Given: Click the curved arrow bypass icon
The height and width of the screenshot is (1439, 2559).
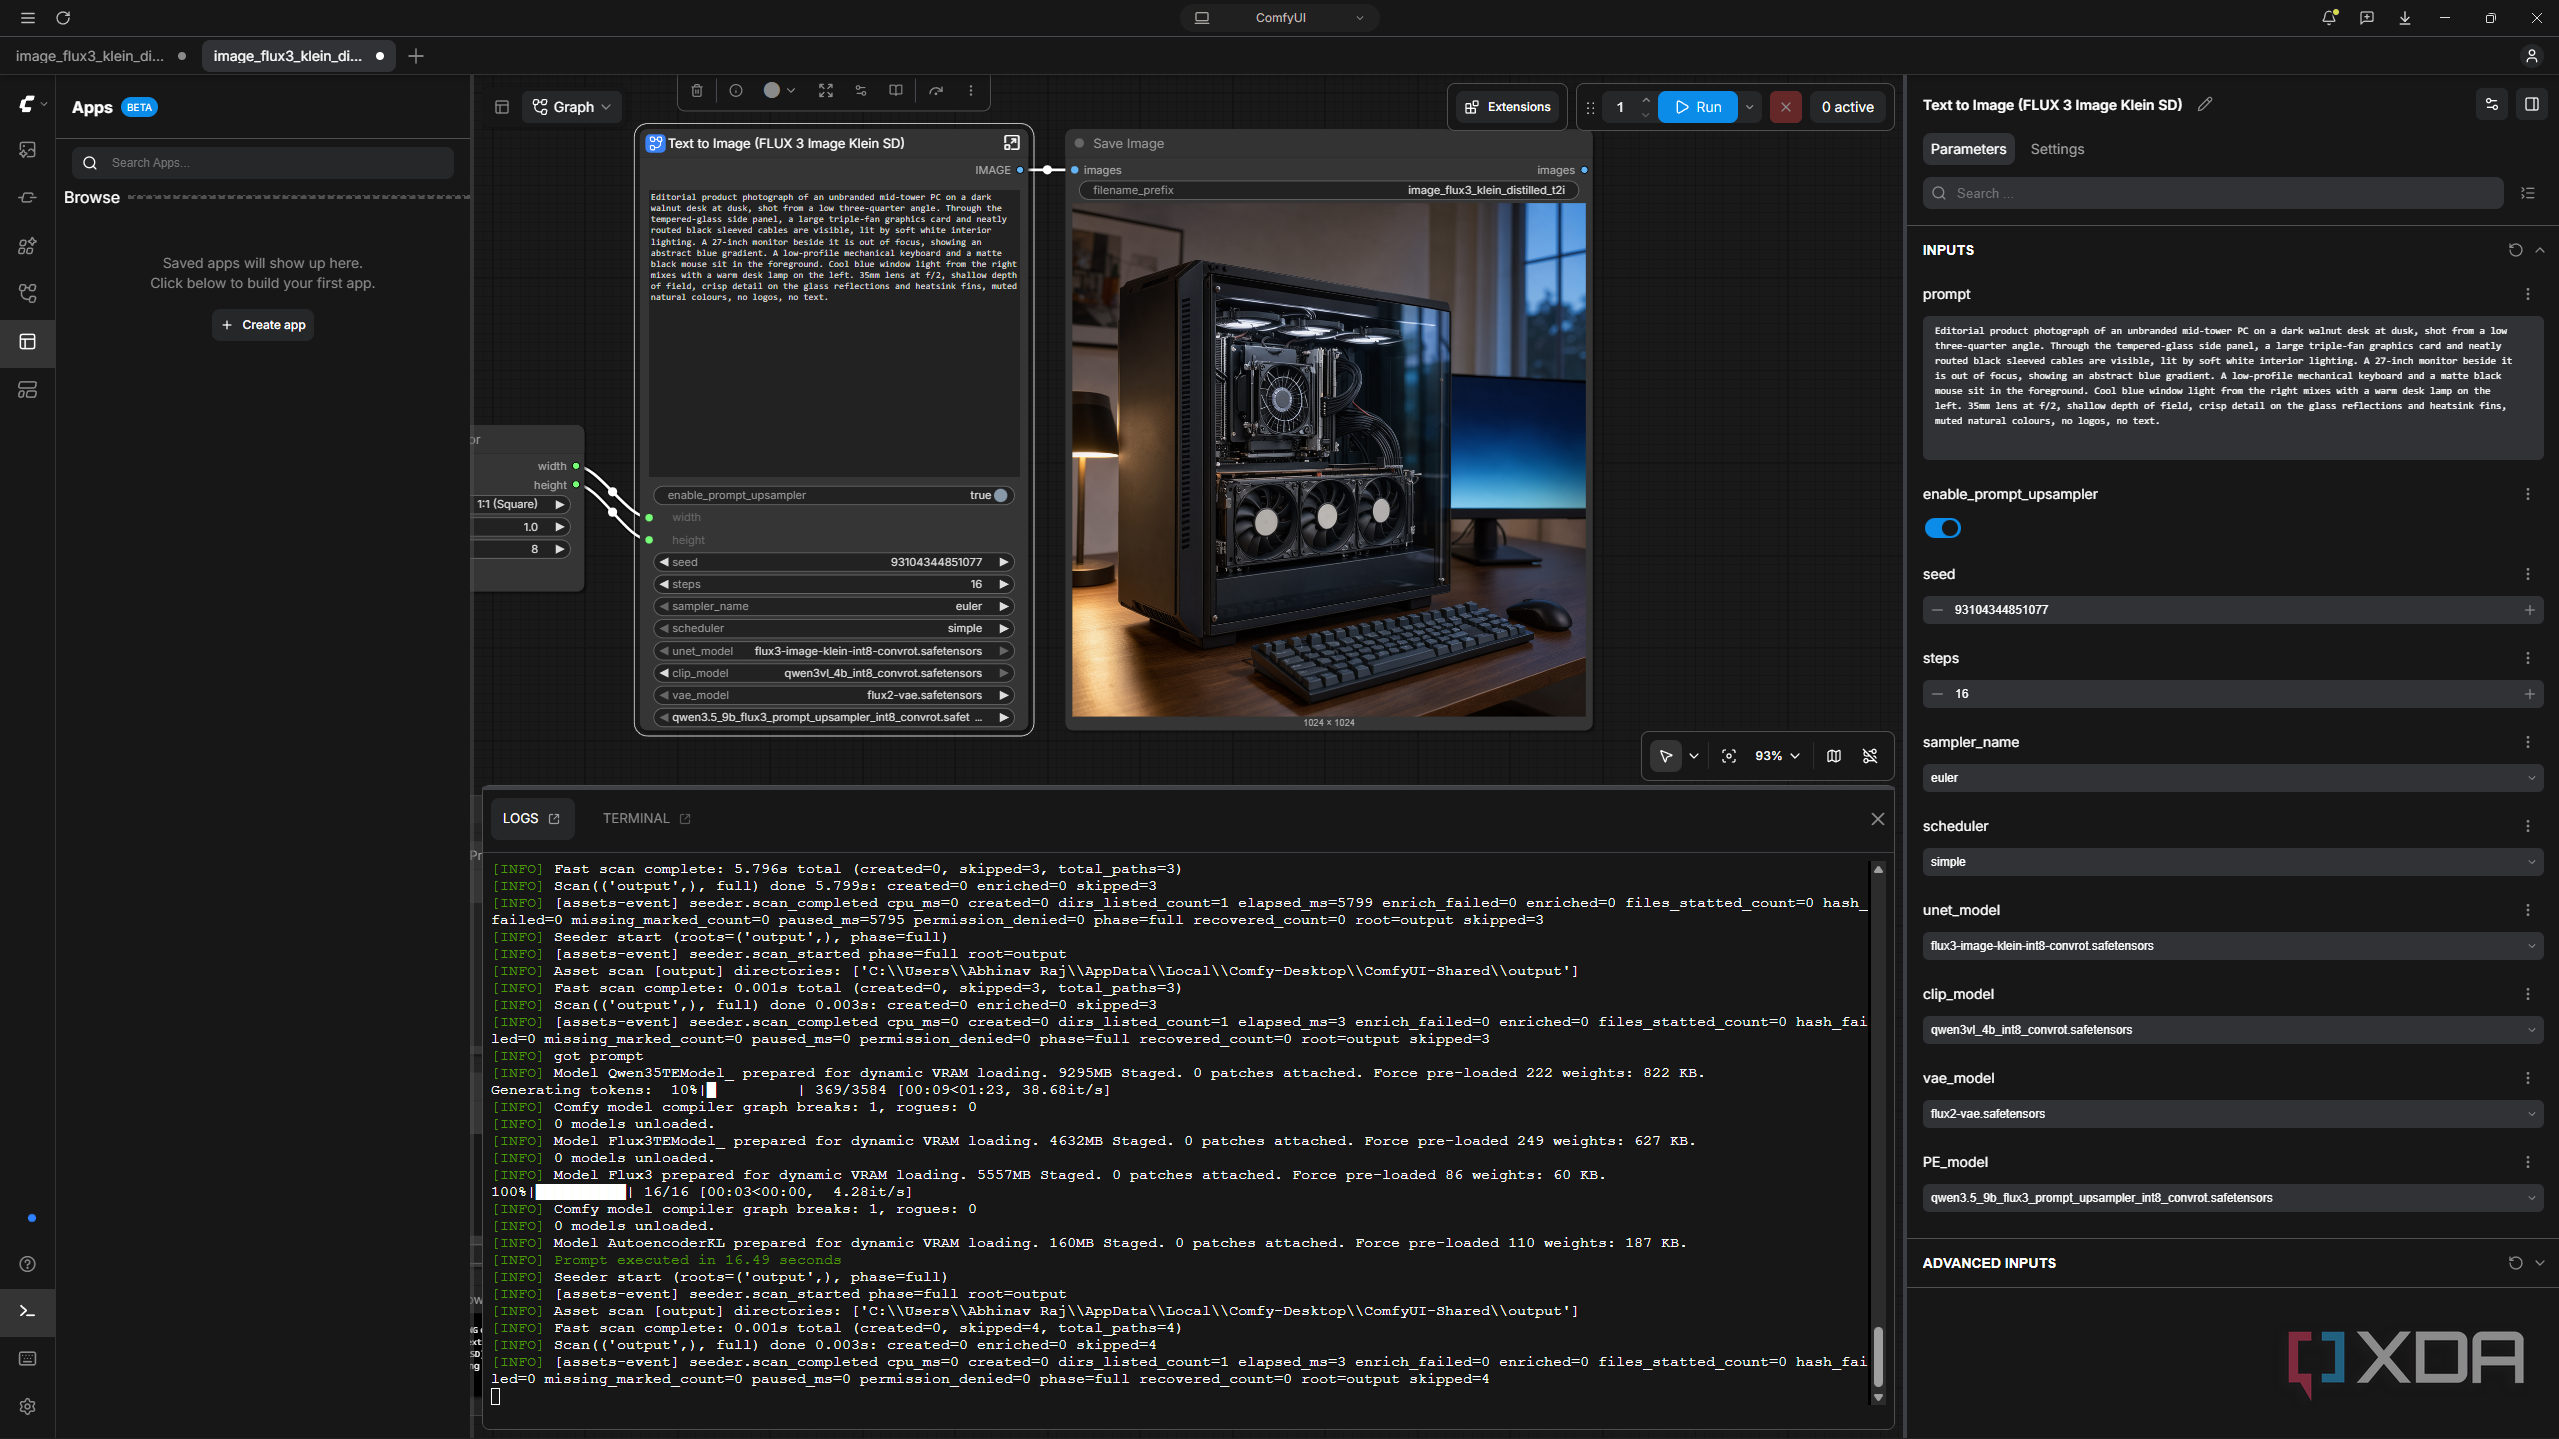Looking at the screenshot, I should tap(936, 90).
